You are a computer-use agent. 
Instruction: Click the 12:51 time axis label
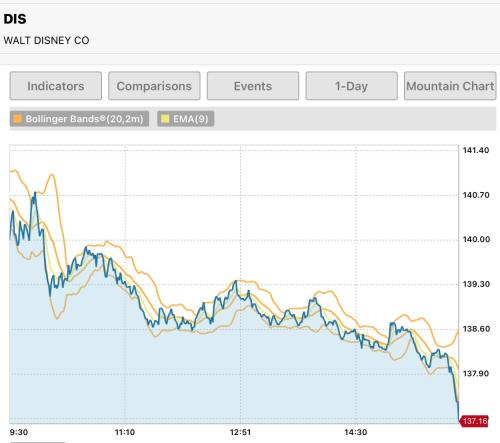pyautogui.click(x=240, y=432)
